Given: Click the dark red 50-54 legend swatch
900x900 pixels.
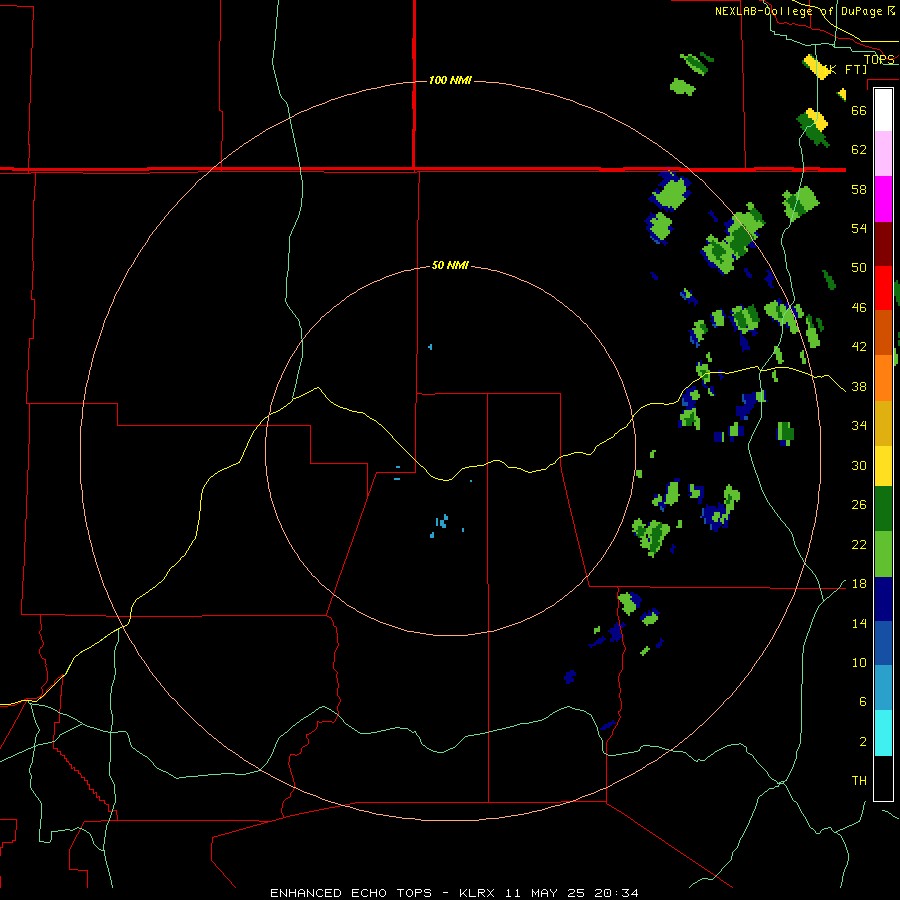Looking at the screenshot, I should pyautogui.click(x=883, y=244).
